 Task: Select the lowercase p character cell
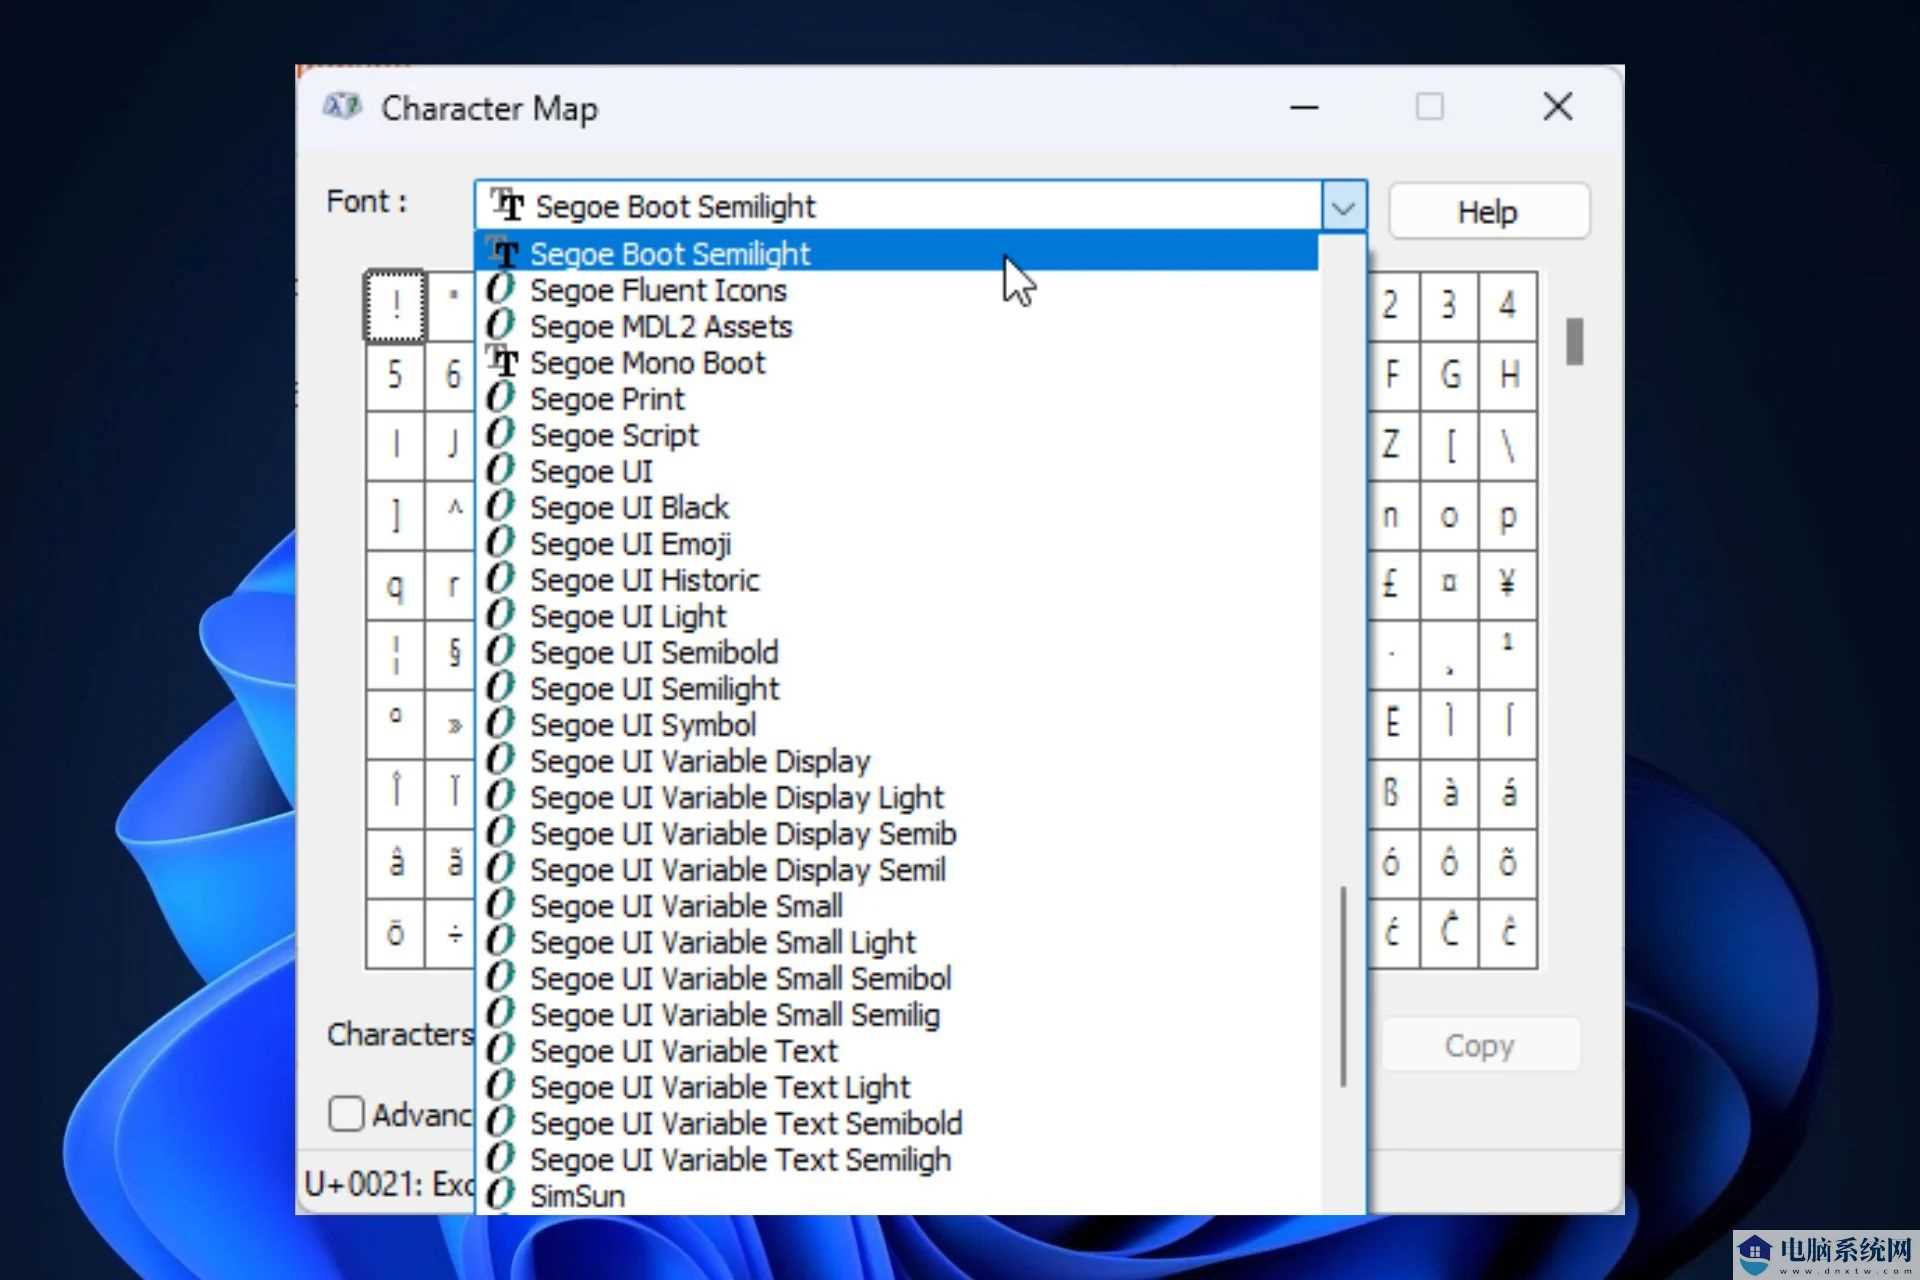pos(1508,515)
